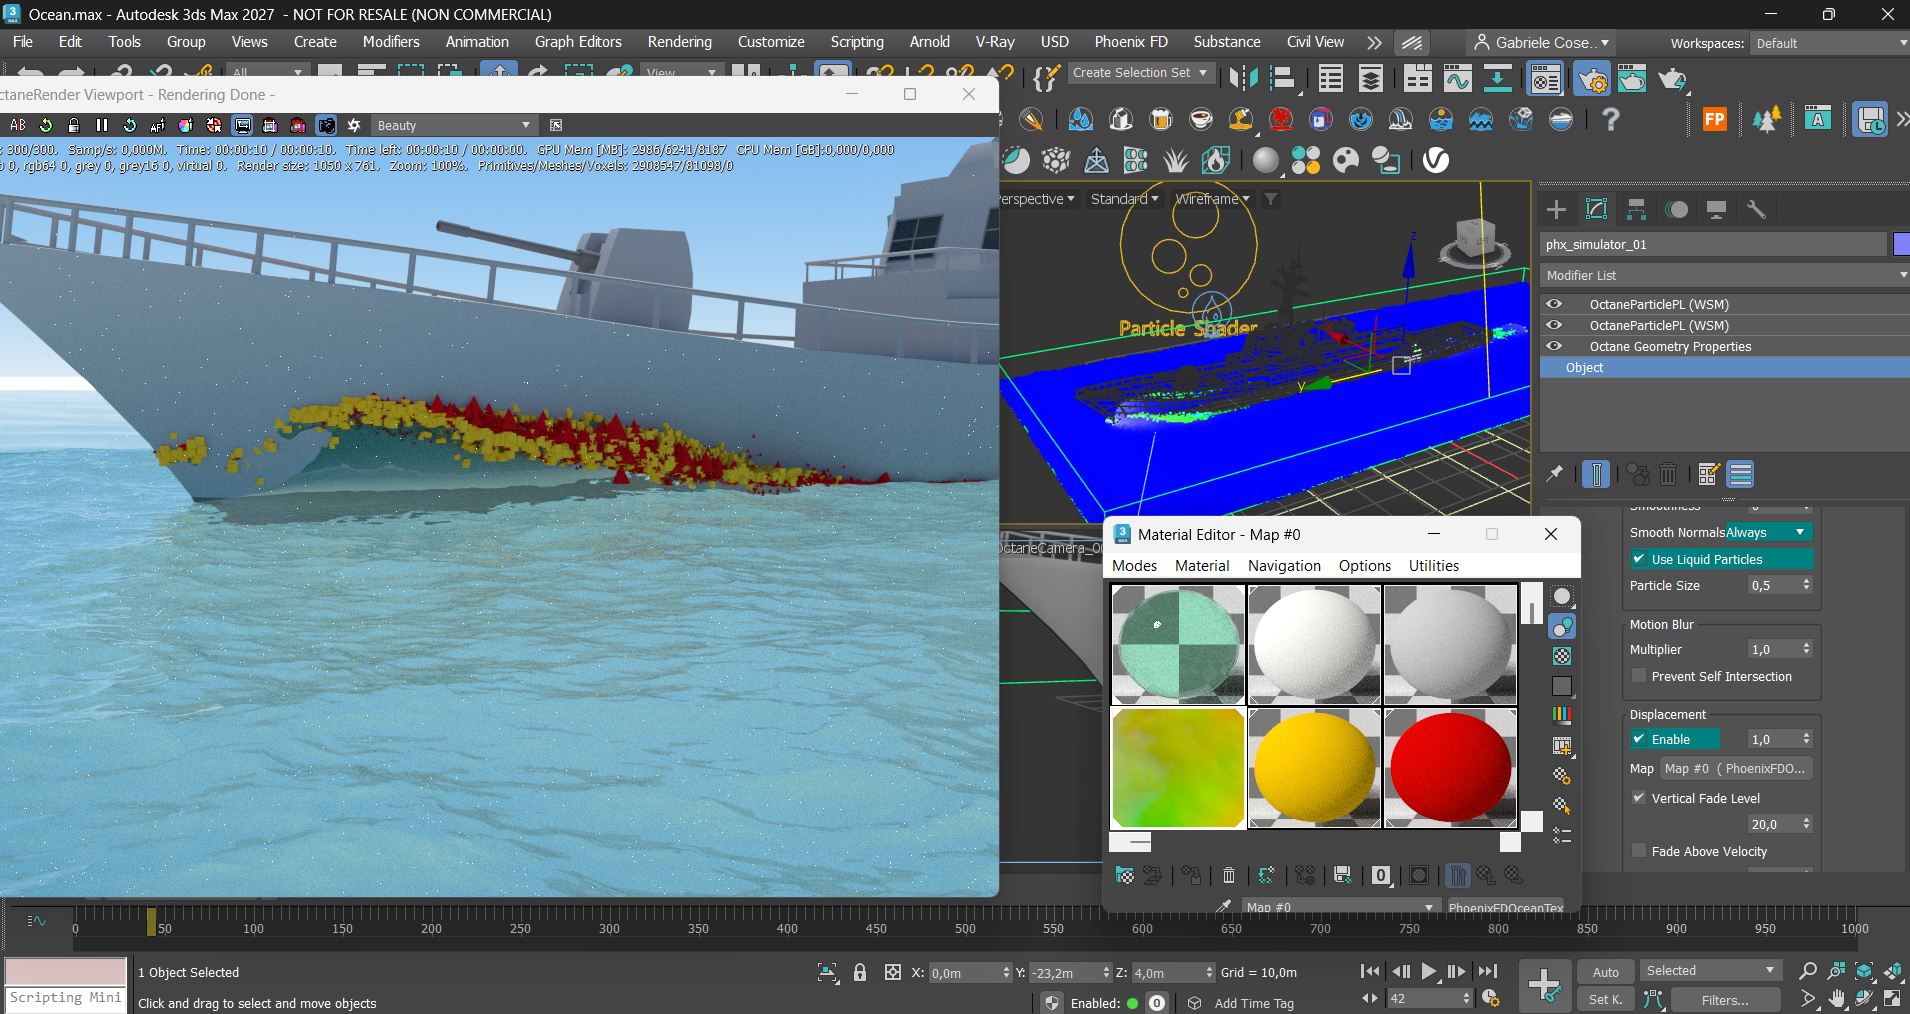The image size is (1910, 1014).
Task: Click the Phoenix FD help question mark
Action: coord(1610,119)
